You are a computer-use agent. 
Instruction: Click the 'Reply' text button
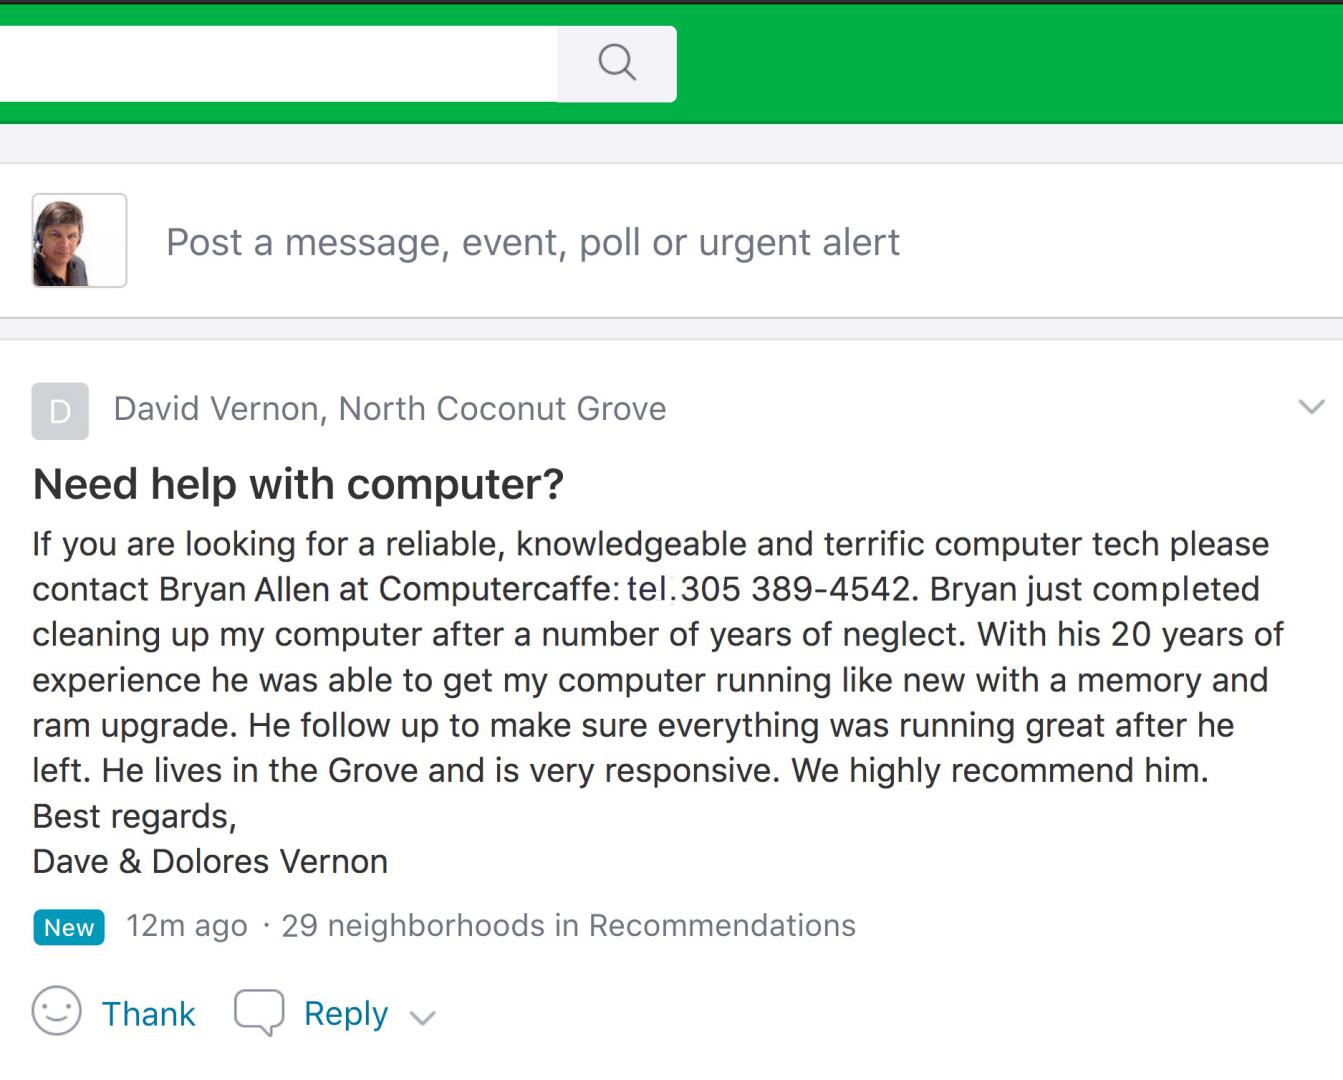tap(346, 1014)
